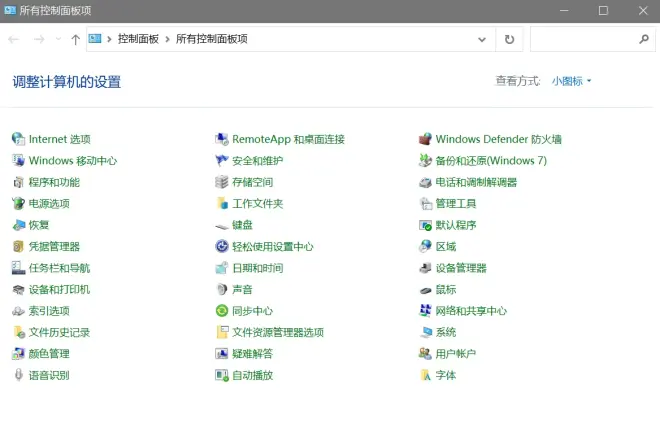Expand the chevron before 控制面板 breadcrumb
Viewport: 660px width, 432px height.
[x=109, y=39]
